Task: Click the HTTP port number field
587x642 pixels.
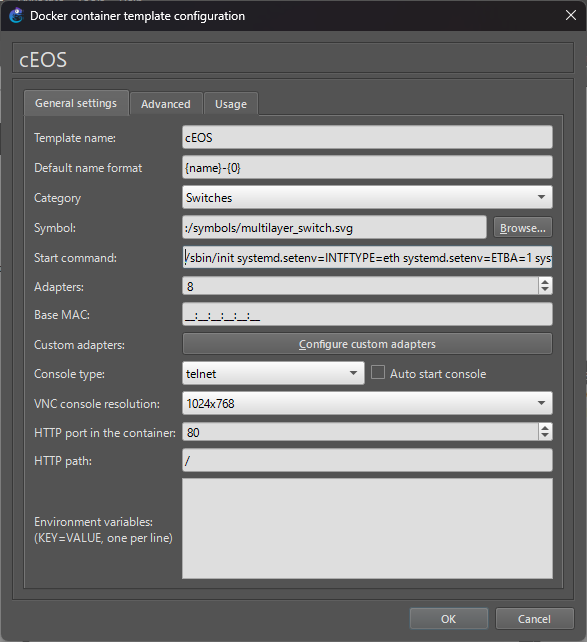Action: [x=360, y=432]
